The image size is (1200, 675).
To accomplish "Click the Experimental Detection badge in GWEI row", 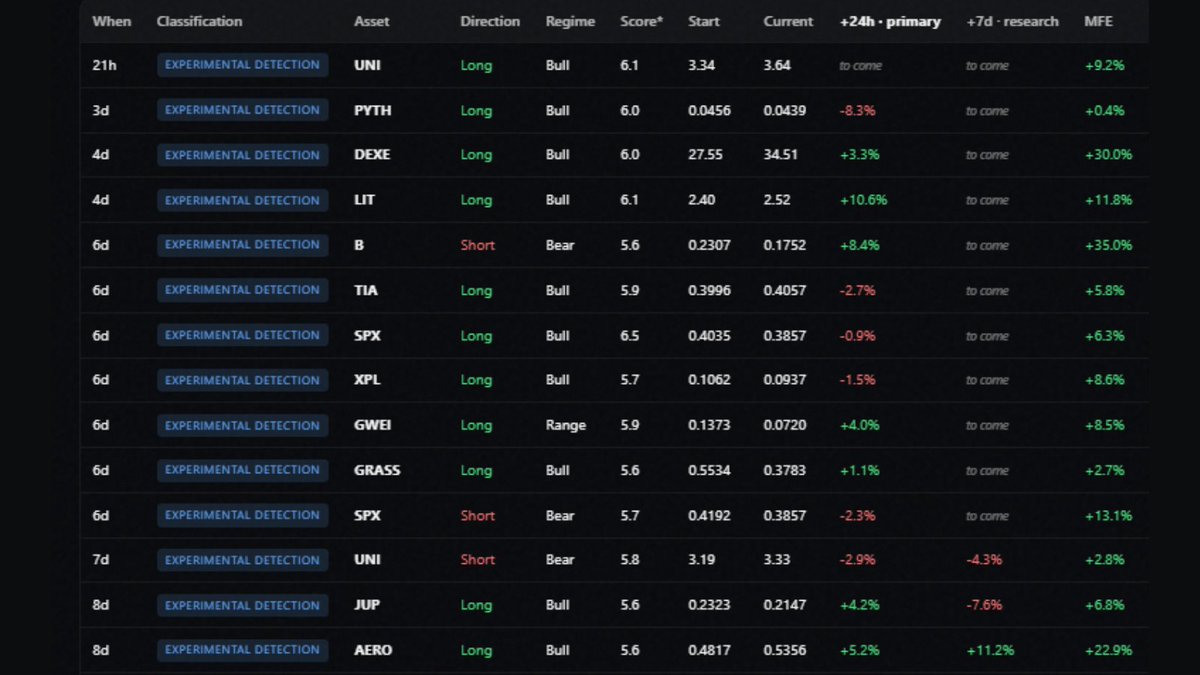I will click(x=242, y=425).
